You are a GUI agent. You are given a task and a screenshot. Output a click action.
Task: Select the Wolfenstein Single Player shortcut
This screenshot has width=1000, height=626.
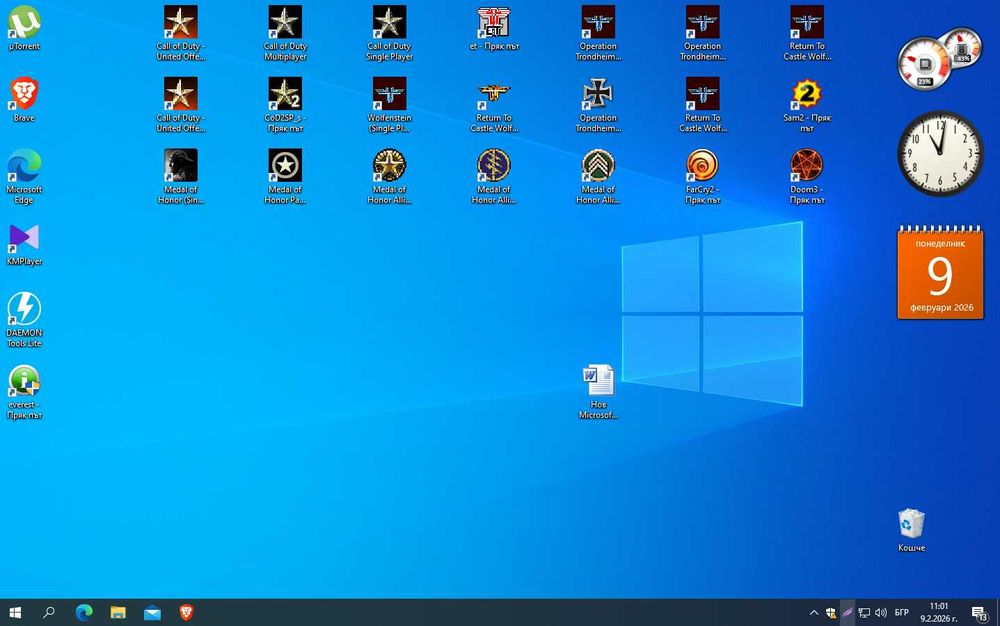(x=389, y=105)
